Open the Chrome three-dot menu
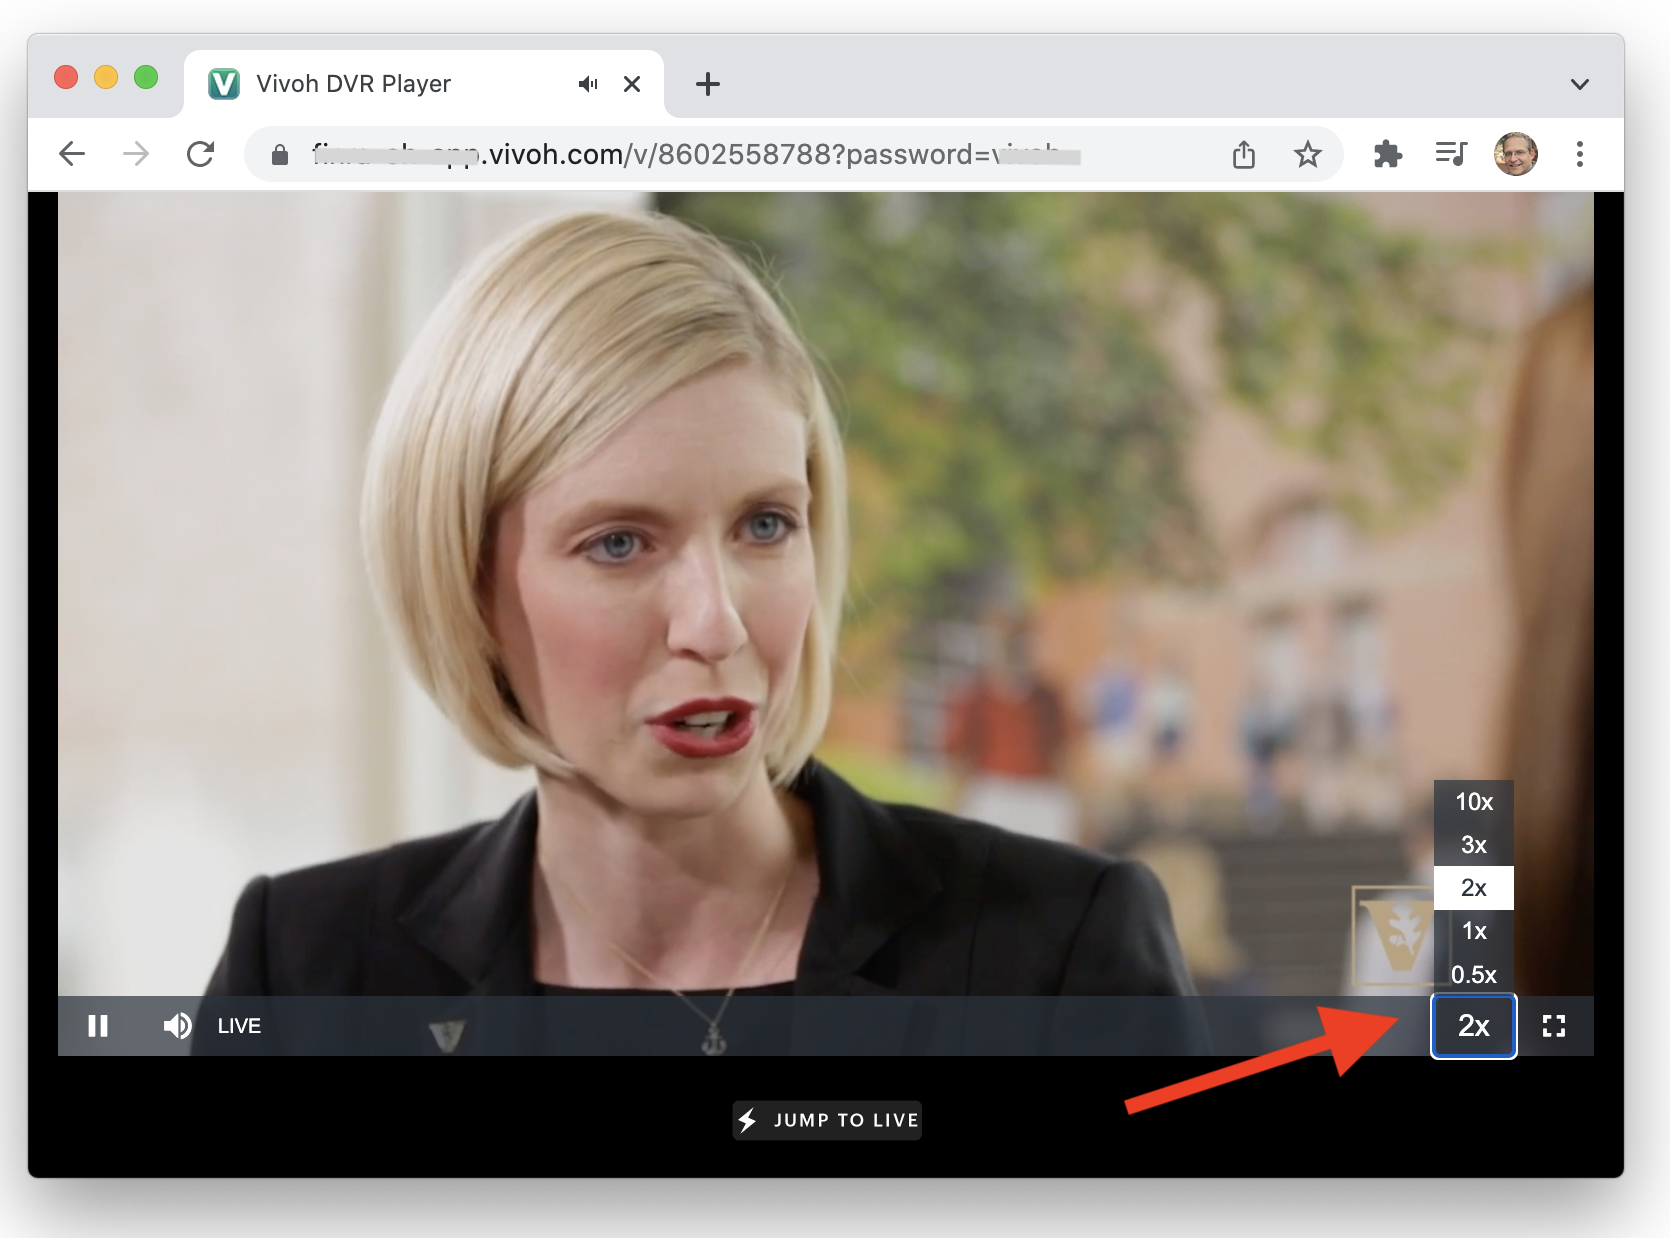The width and height of the screenshot is (1670, 1238). [1580, 154]
